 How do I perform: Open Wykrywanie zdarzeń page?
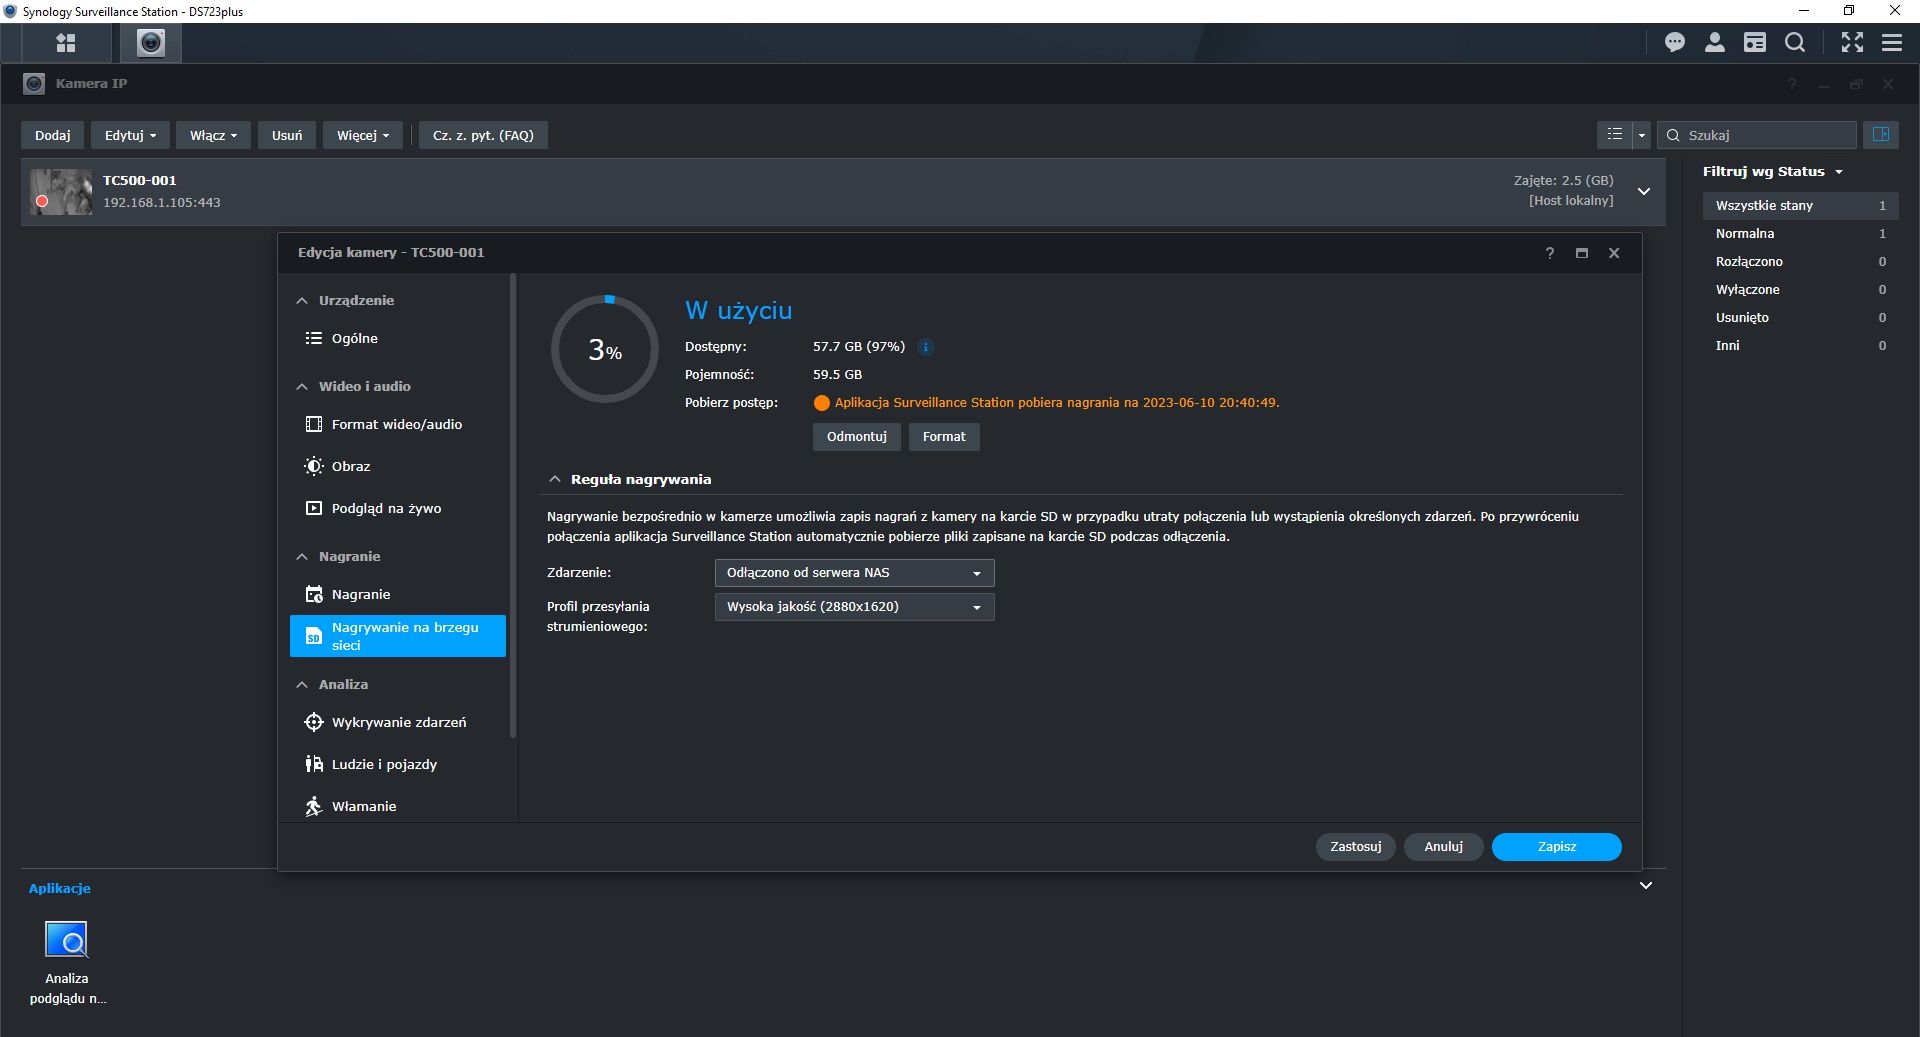(x=398, y=722)
